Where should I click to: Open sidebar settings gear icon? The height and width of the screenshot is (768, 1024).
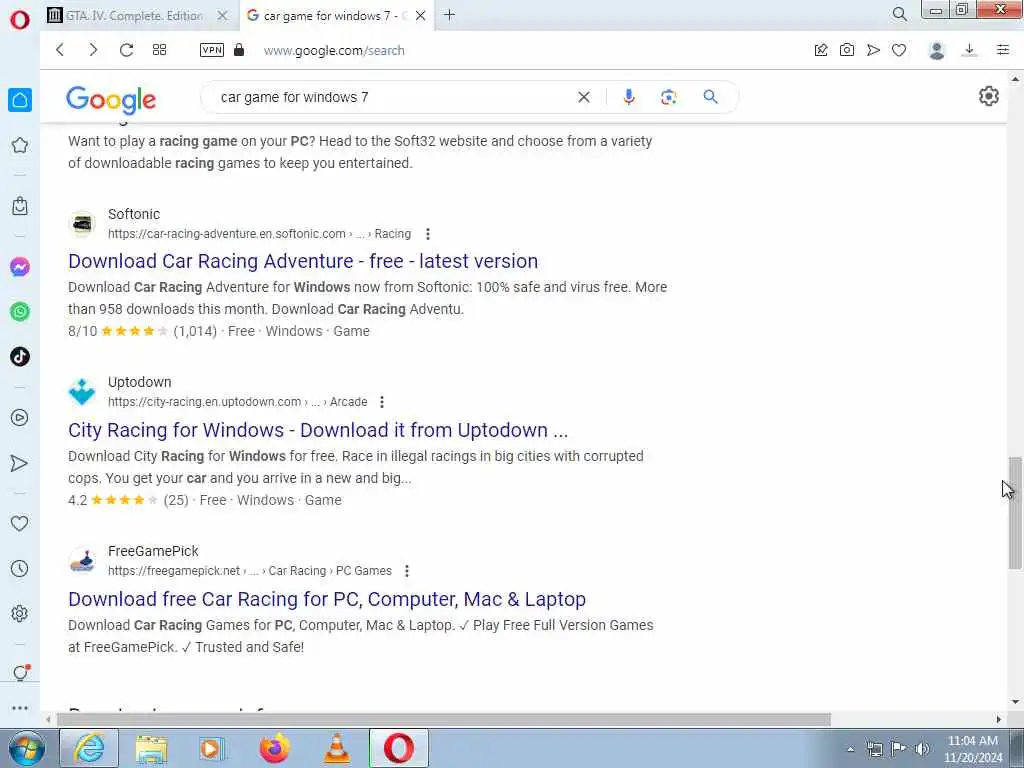[20, 613]
